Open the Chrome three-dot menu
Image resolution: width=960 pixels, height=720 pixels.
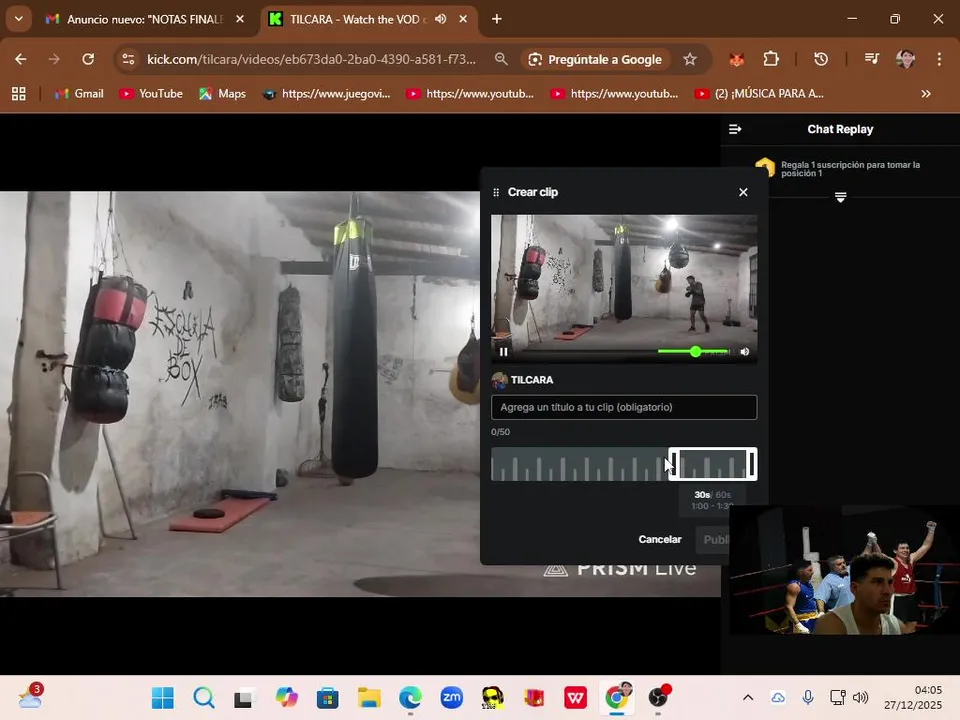click(x=939, y=59)
